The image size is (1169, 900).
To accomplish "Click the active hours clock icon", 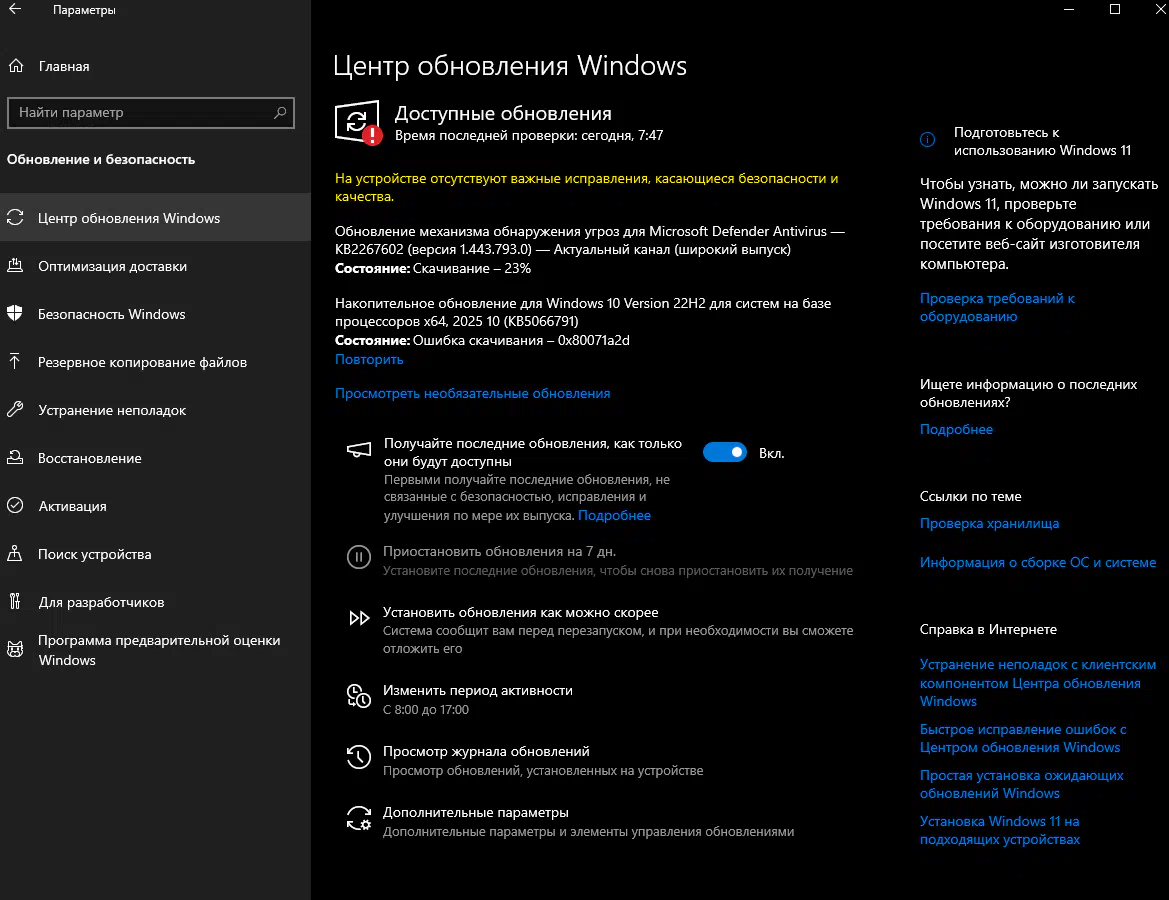I will pyautogui.click(x=358, y=697).
